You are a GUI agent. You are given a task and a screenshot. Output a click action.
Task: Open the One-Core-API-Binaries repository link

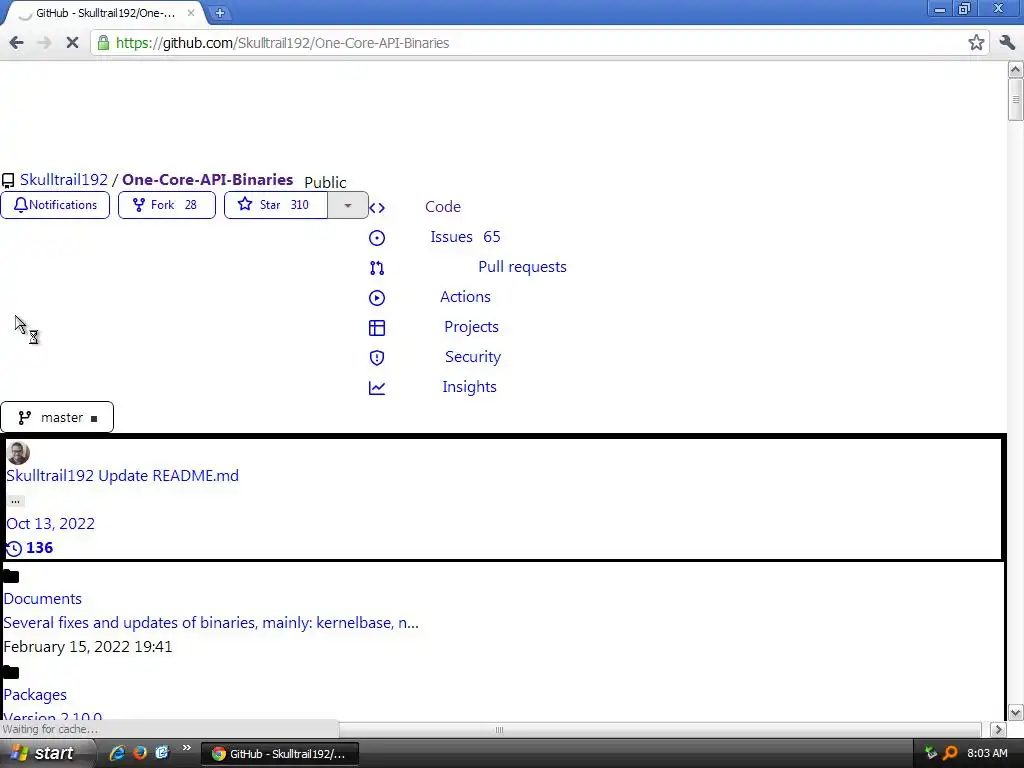pos(207,180)
